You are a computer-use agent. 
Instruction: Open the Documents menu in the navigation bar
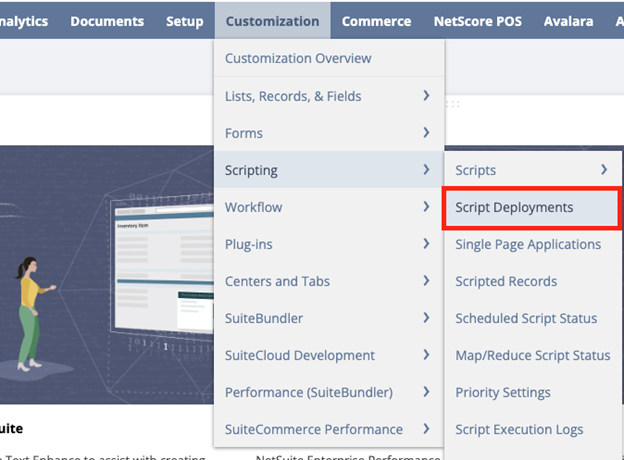107,21
